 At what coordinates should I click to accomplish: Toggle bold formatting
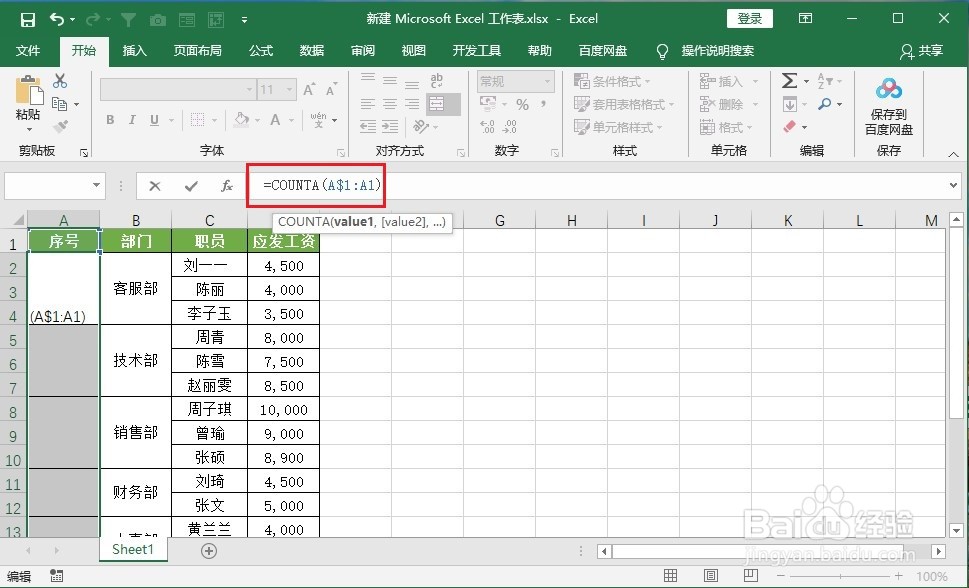(x=110, y=119)
